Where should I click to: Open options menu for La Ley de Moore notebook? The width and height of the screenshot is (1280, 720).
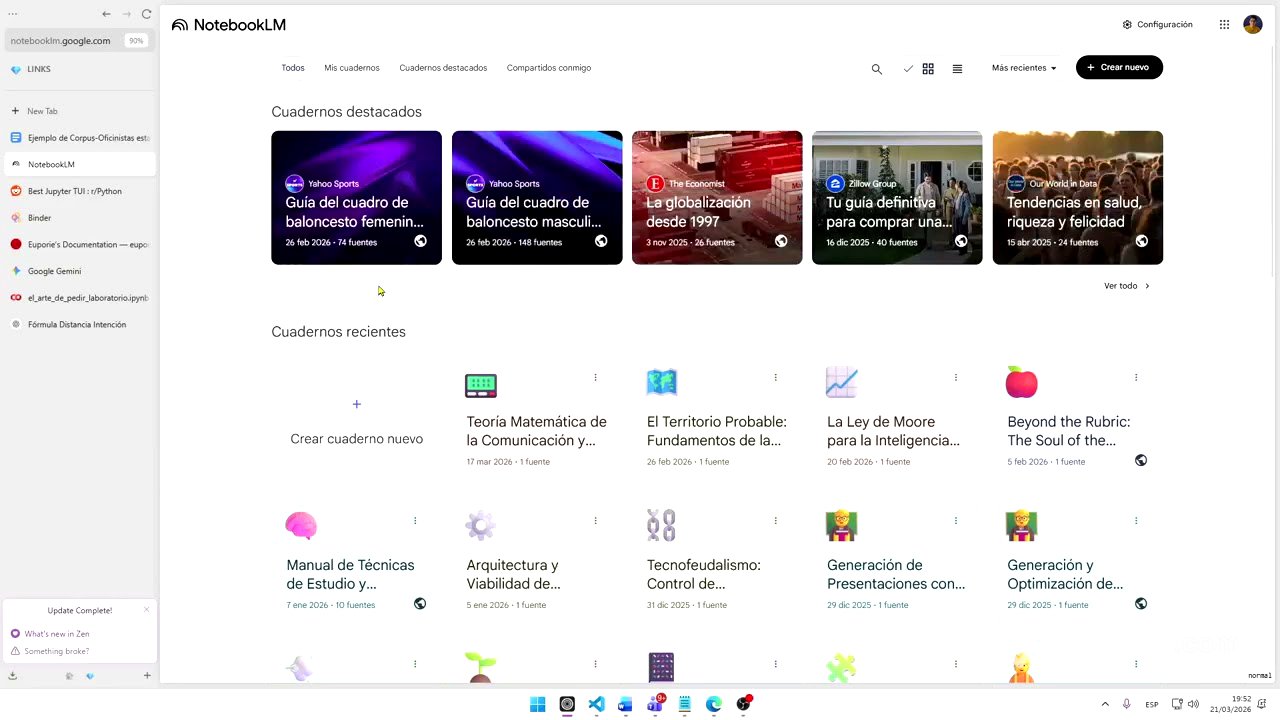955,377
